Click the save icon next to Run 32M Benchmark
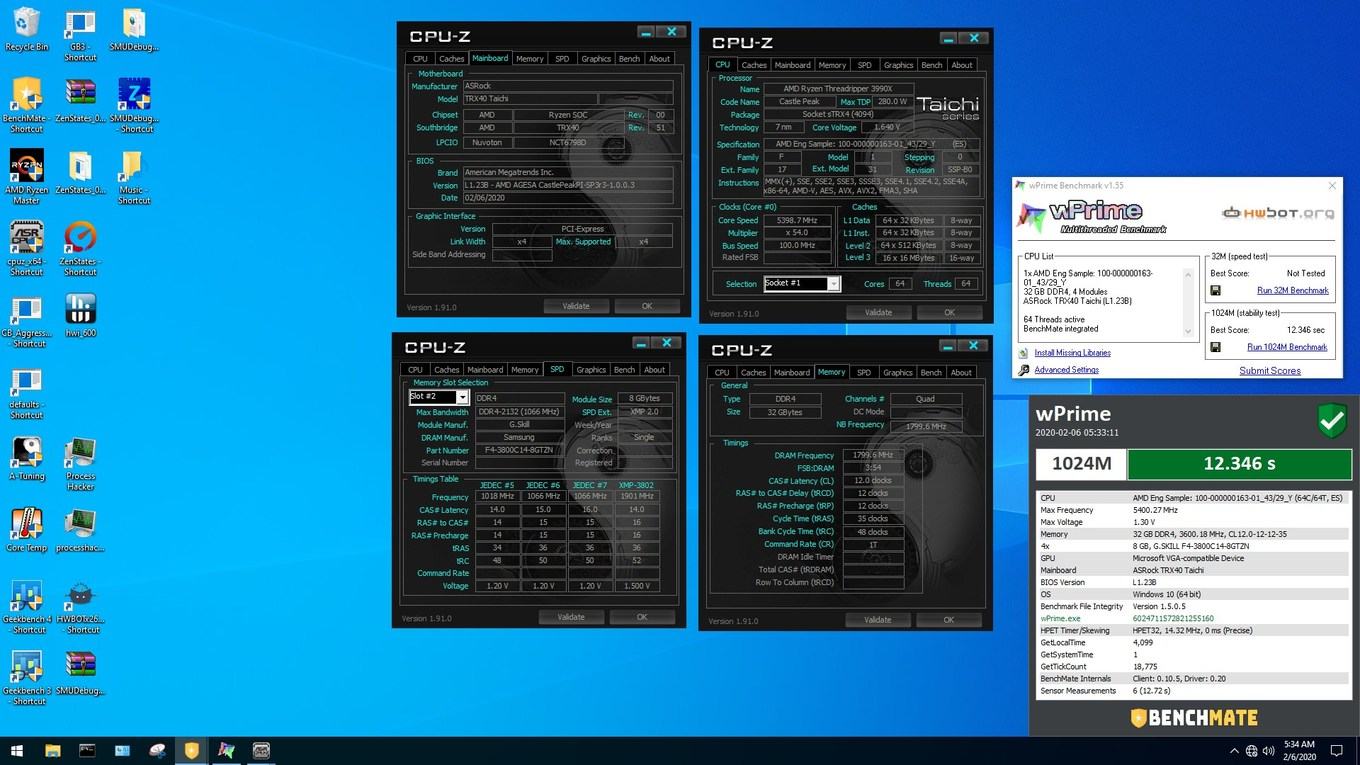 tap(1215, 291)
